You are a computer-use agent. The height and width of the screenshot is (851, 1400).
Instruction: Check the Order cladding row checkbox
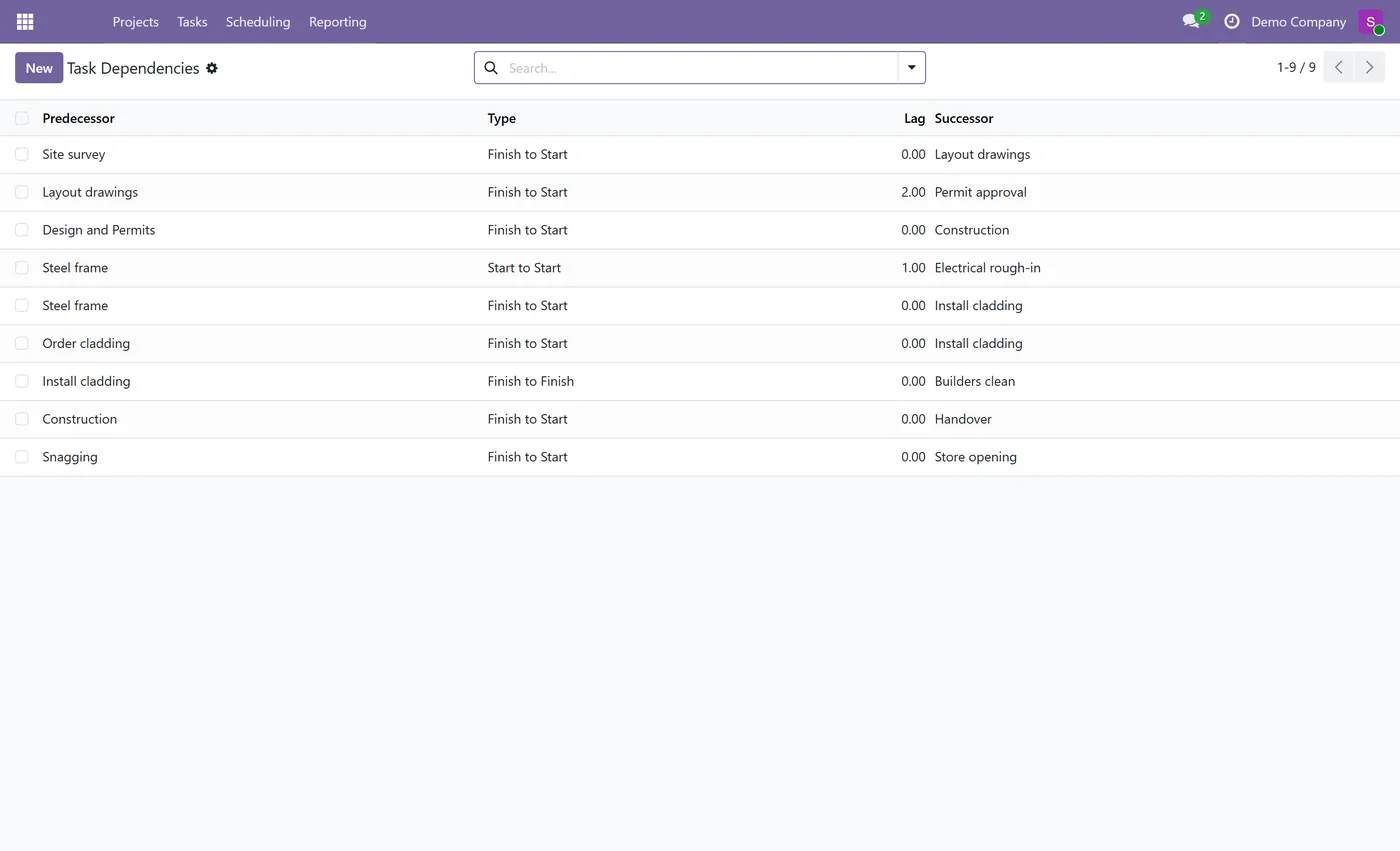pyautogui.click(x=22, y=343)
